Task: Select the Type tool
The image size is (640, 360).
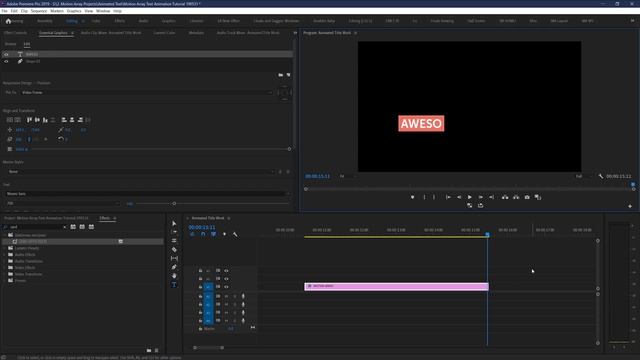Action: (174, 284)
